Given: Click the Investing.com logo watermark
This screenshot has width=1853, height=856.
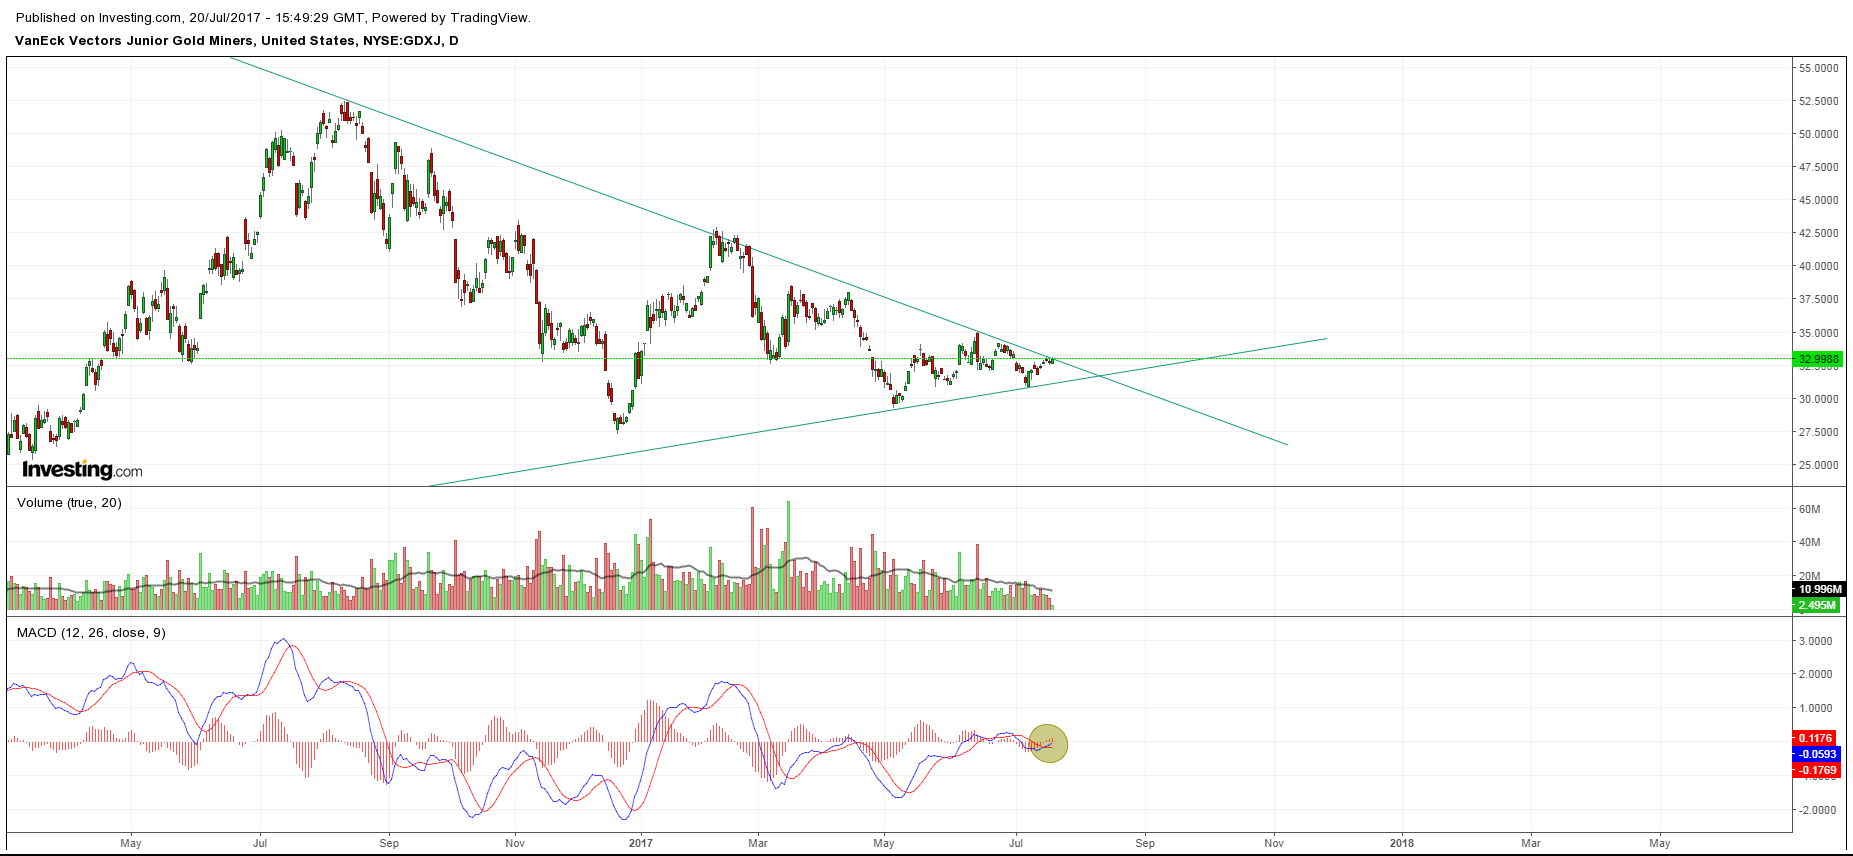Looking at the screenshot, I should click(82, 470).
